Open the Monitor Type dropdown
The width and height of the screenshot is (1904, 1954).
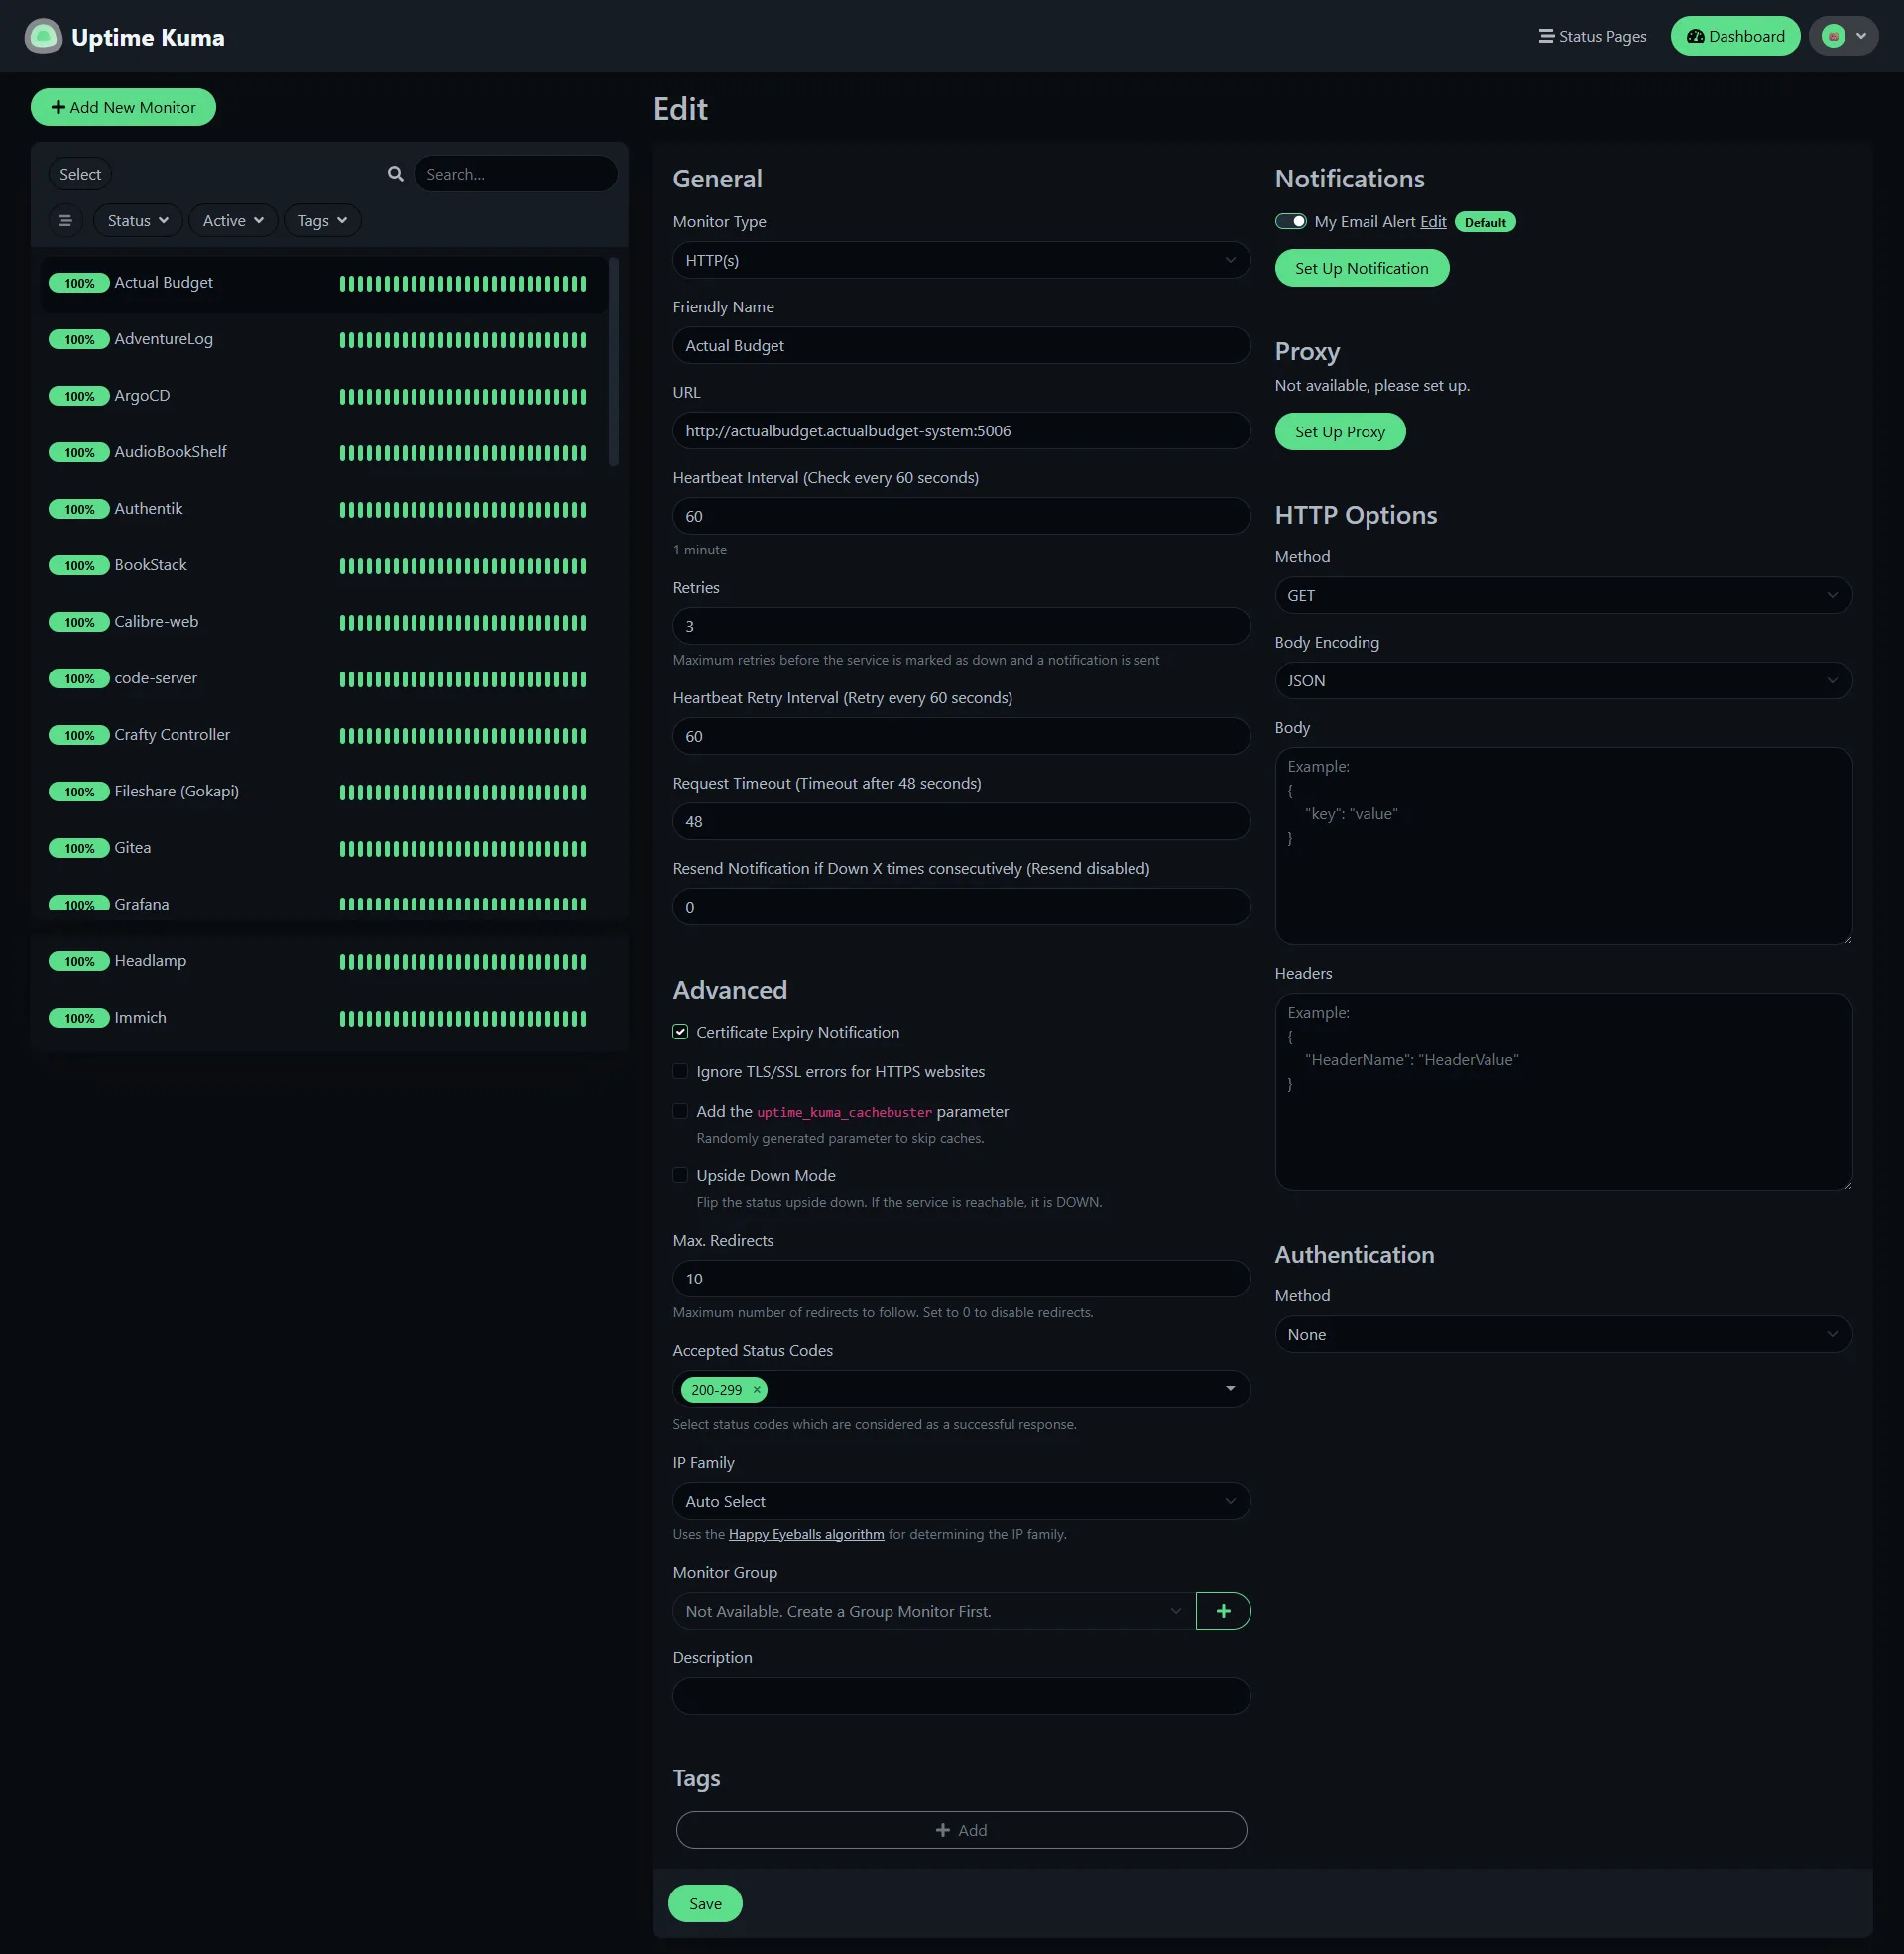click(x=961, y=260)
